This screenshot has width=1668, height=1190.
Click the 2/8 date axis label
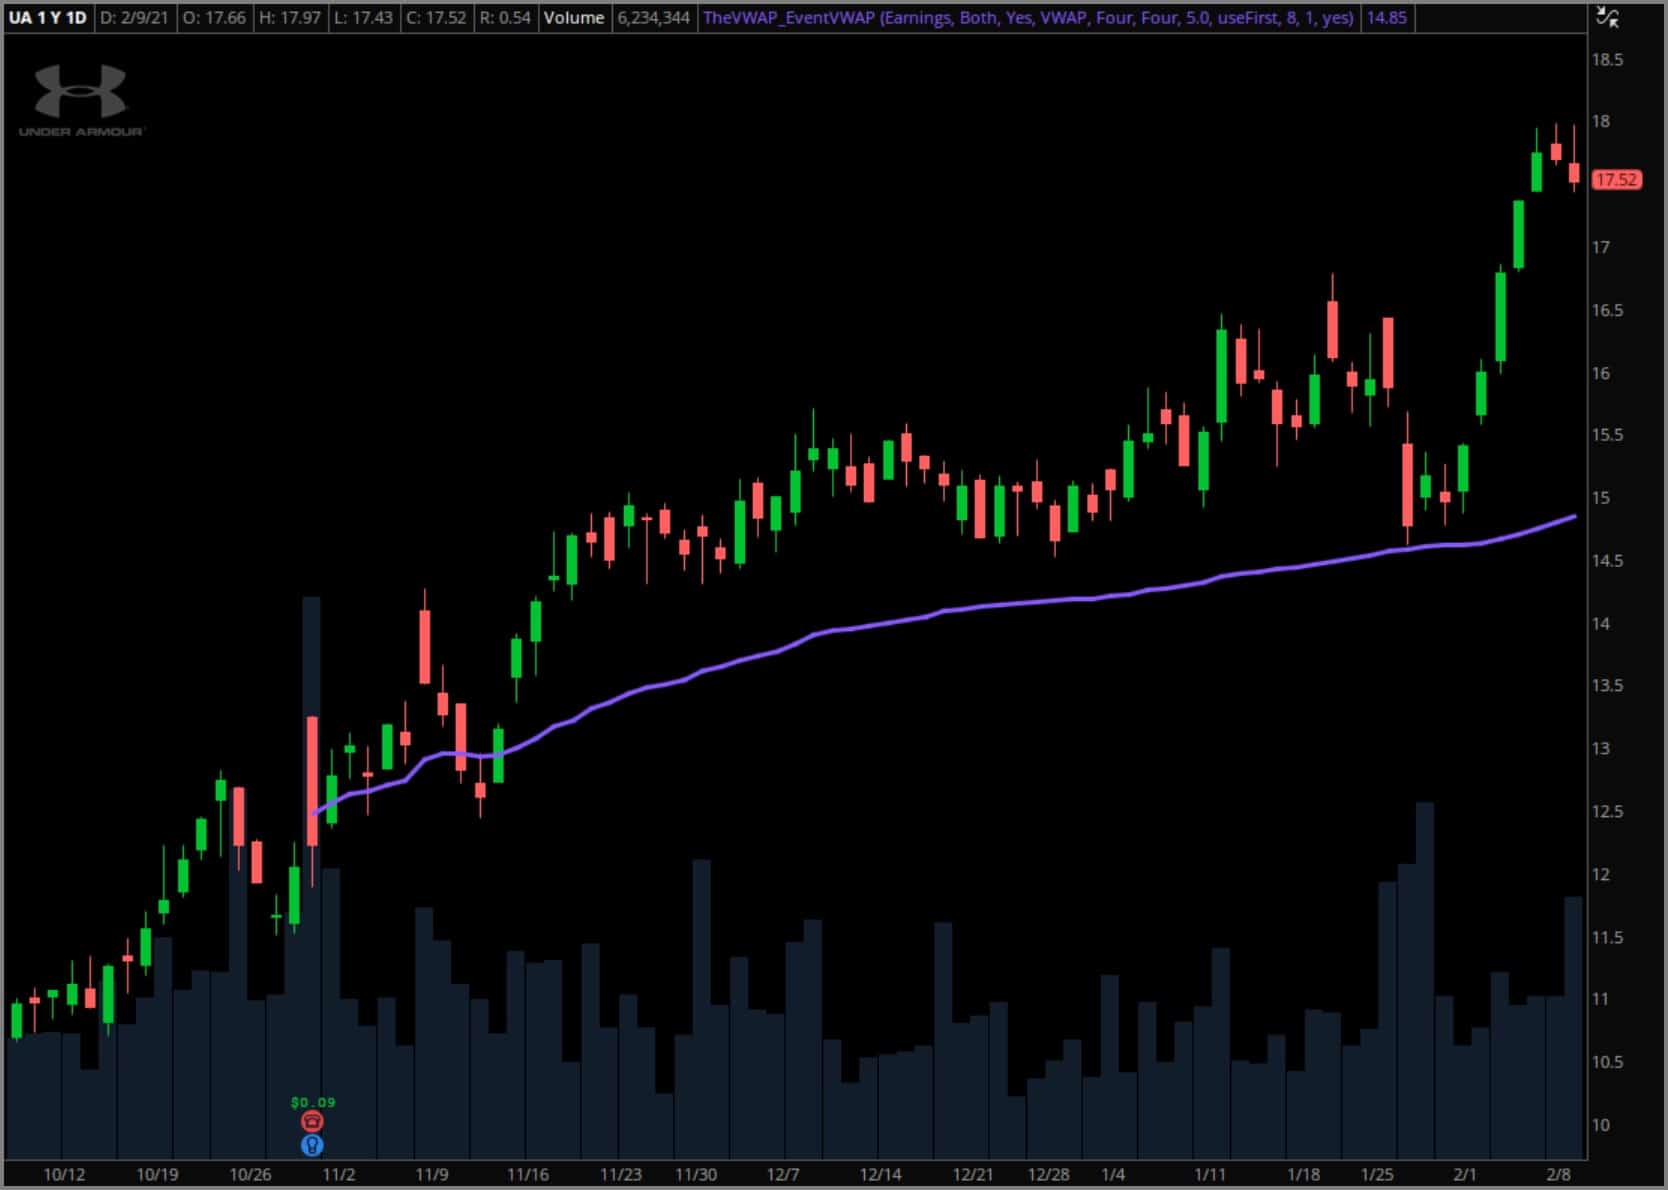point(1558,1174)
